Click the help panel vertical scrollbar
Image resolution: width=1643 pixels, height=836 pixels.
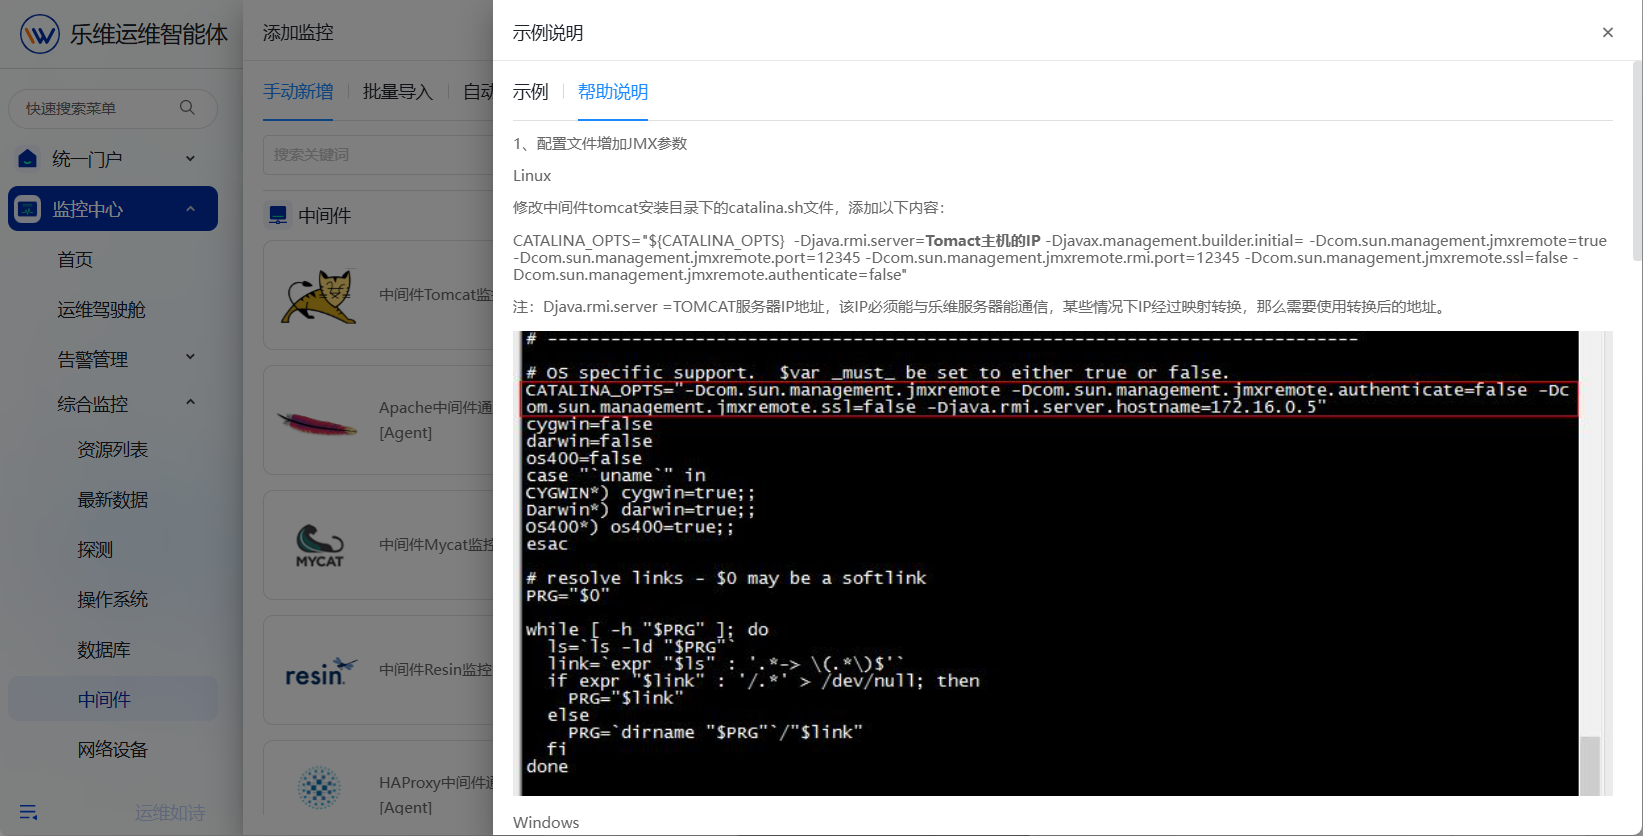[x=1637, y=160]
